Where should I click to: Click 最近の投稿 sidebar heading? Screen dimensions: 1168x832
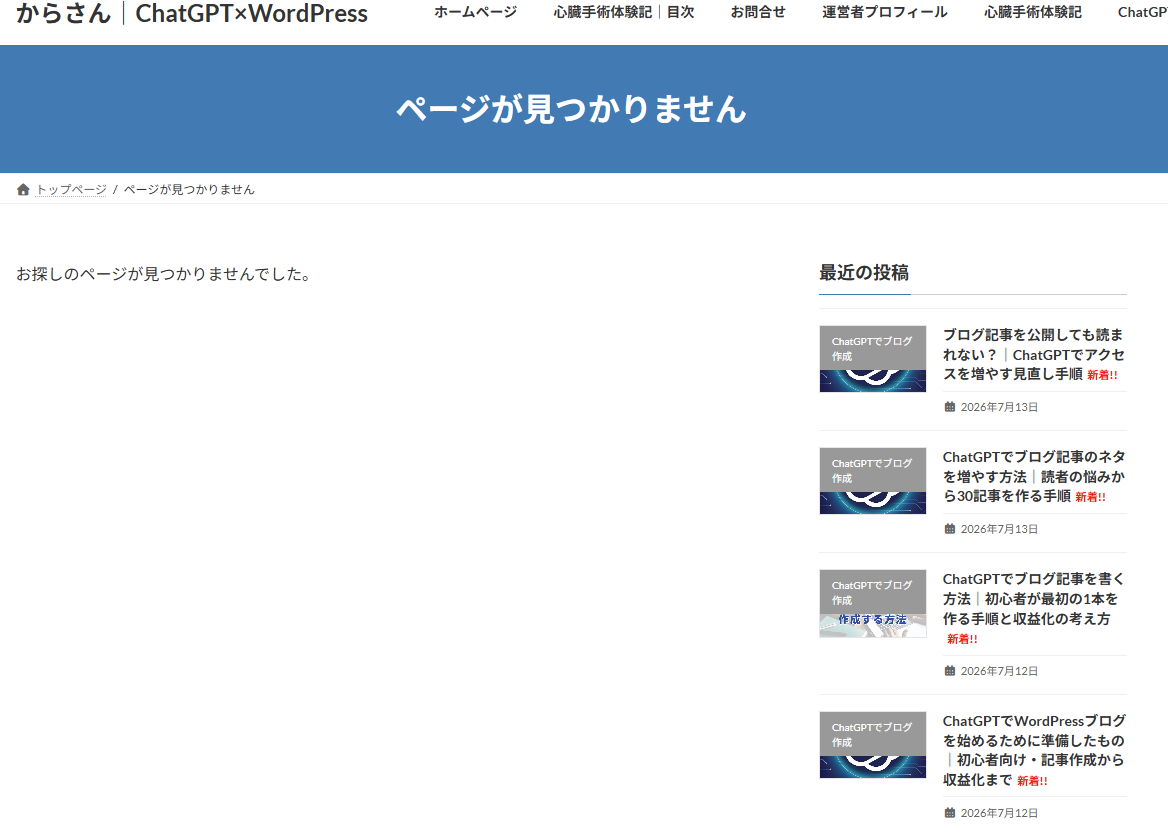(864, 273)
